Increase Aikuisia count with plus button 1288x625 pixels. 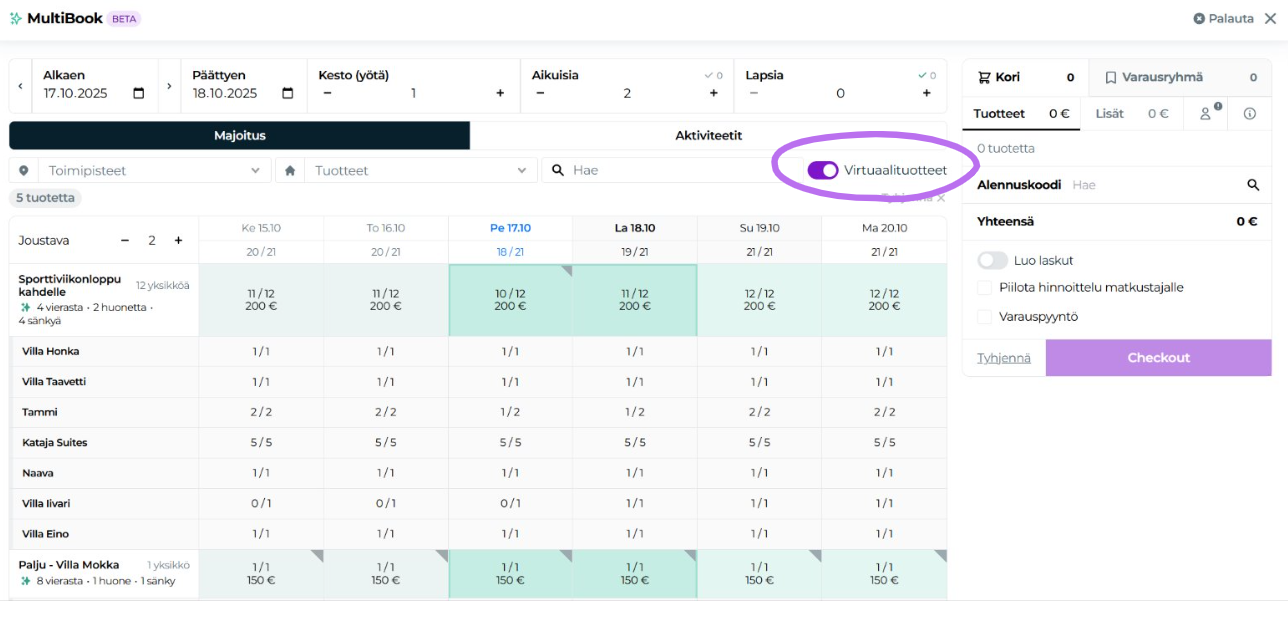tap(714, 93)
